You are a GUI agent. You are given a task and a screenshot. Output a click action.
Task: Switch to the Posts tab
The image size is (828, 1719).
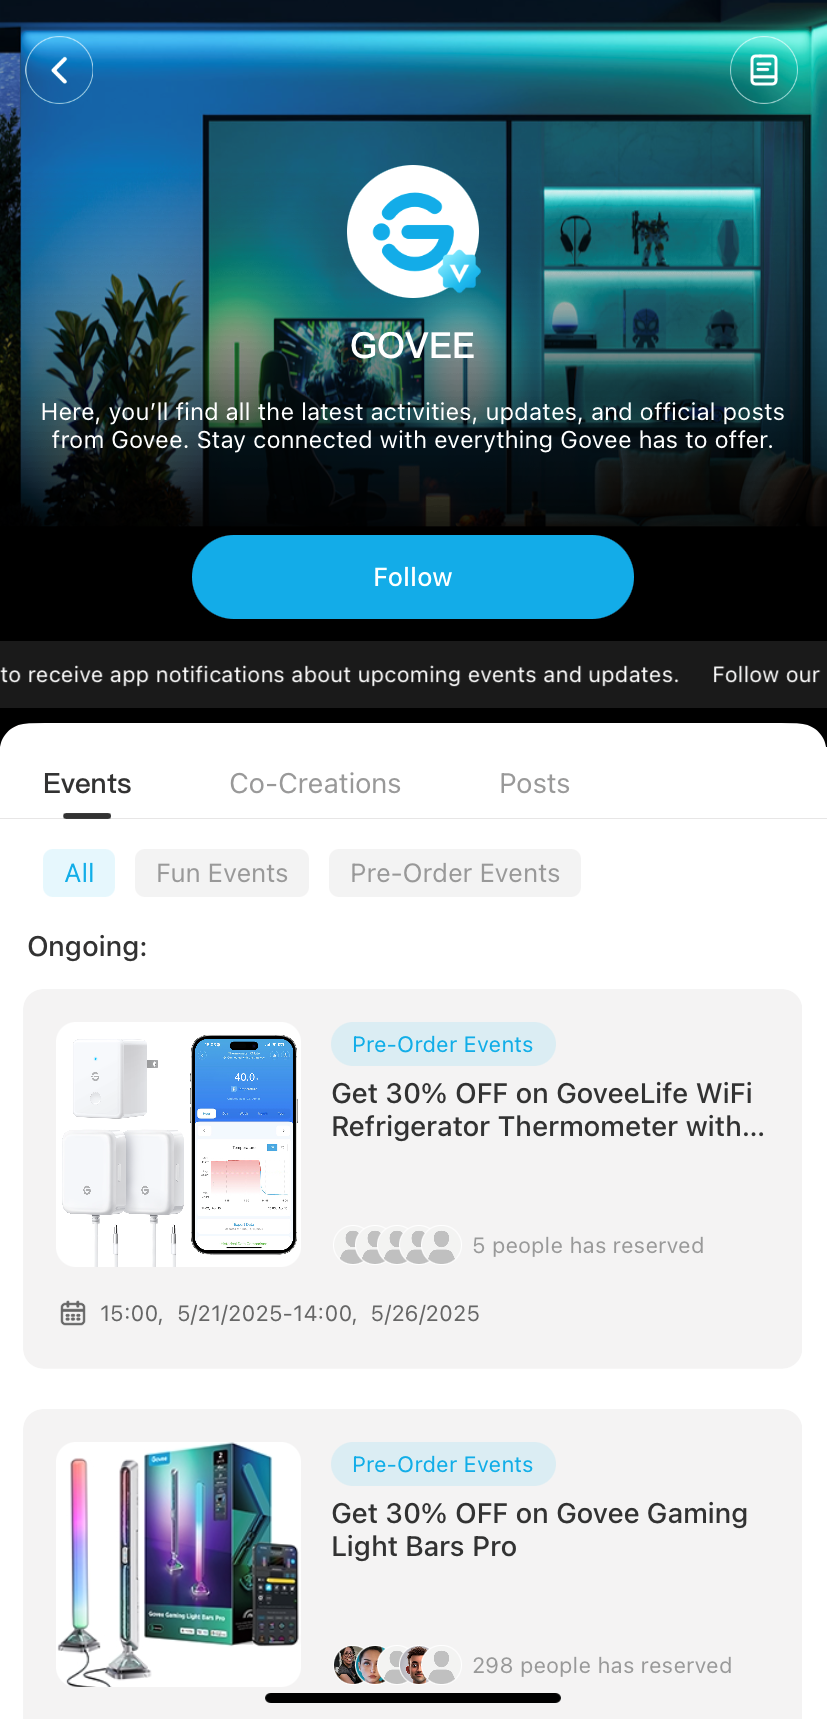[534, 783]
